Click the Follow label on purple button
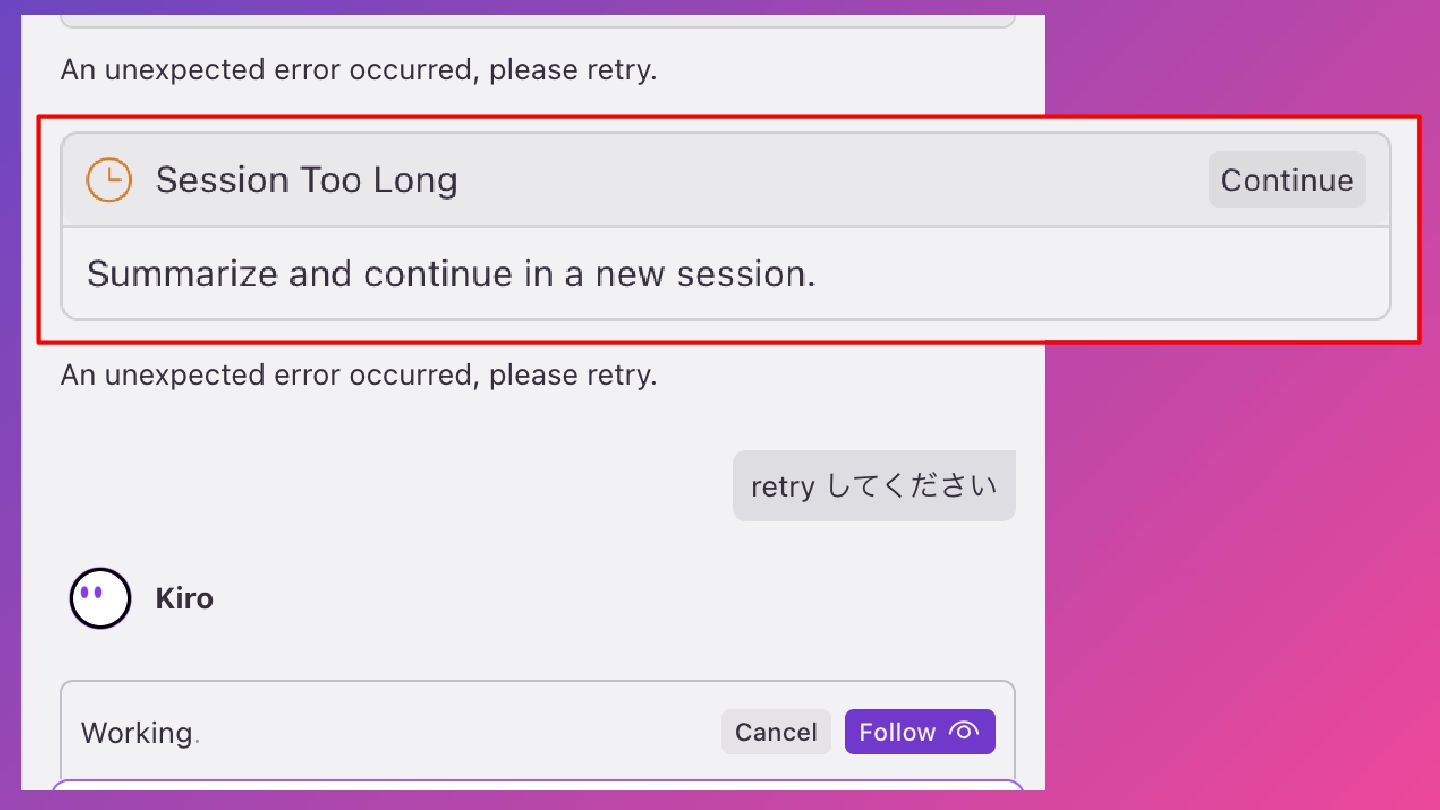 (x=897, y=732)
